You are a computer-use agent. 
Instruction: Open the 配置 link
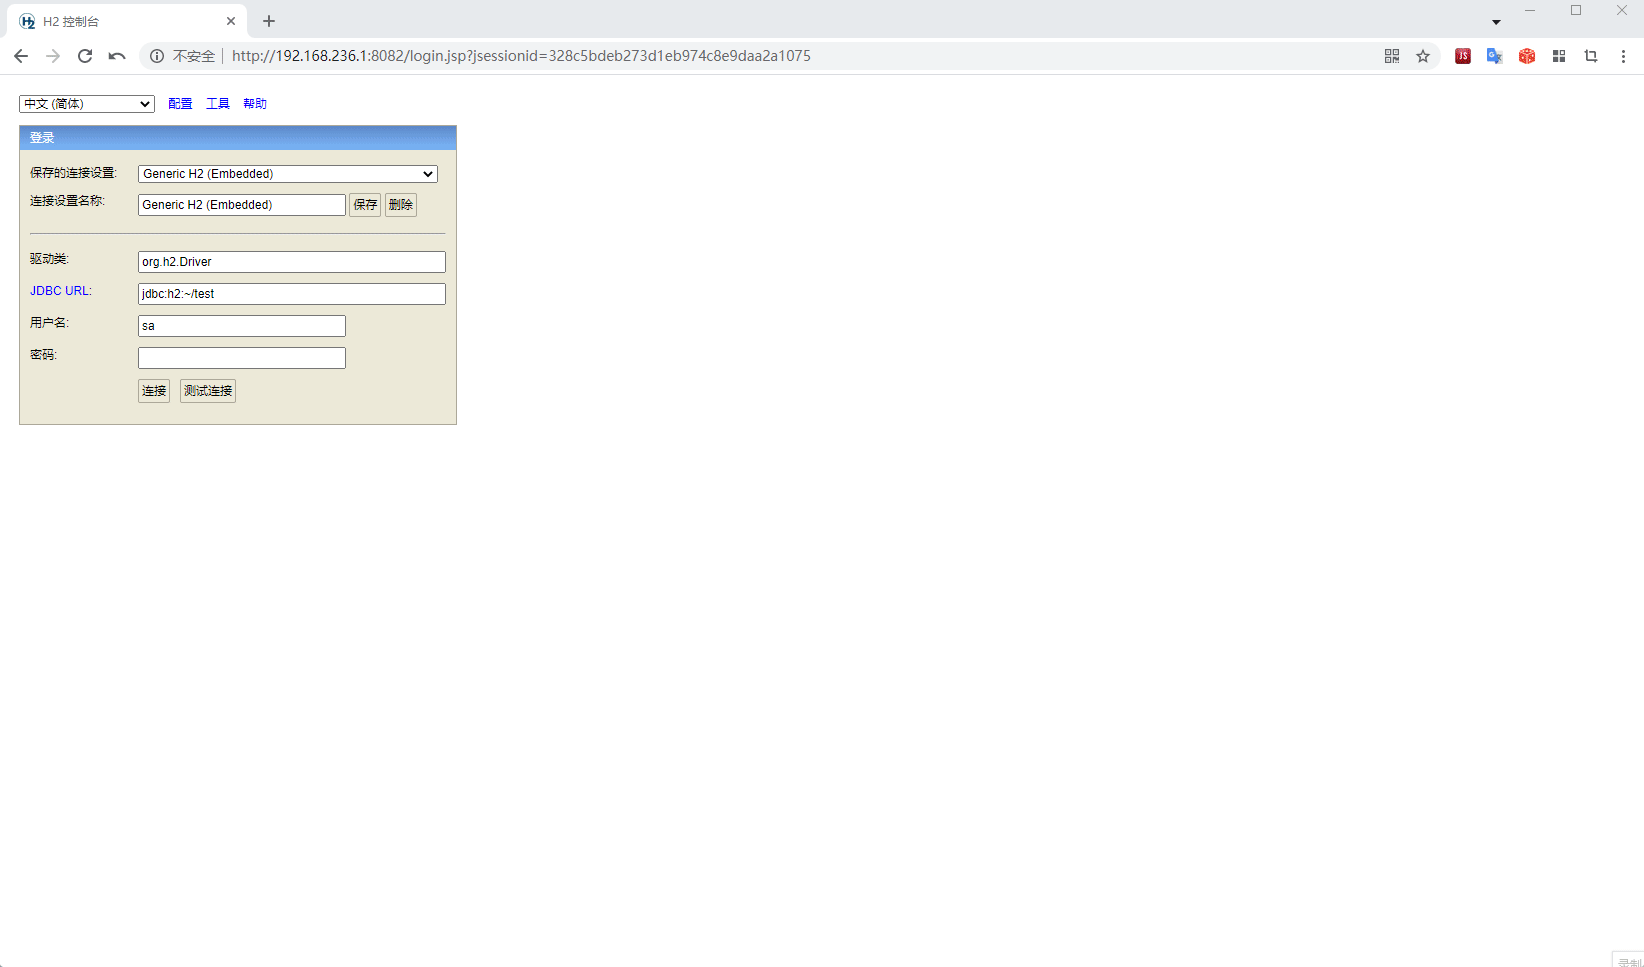[x=180, y=104]
